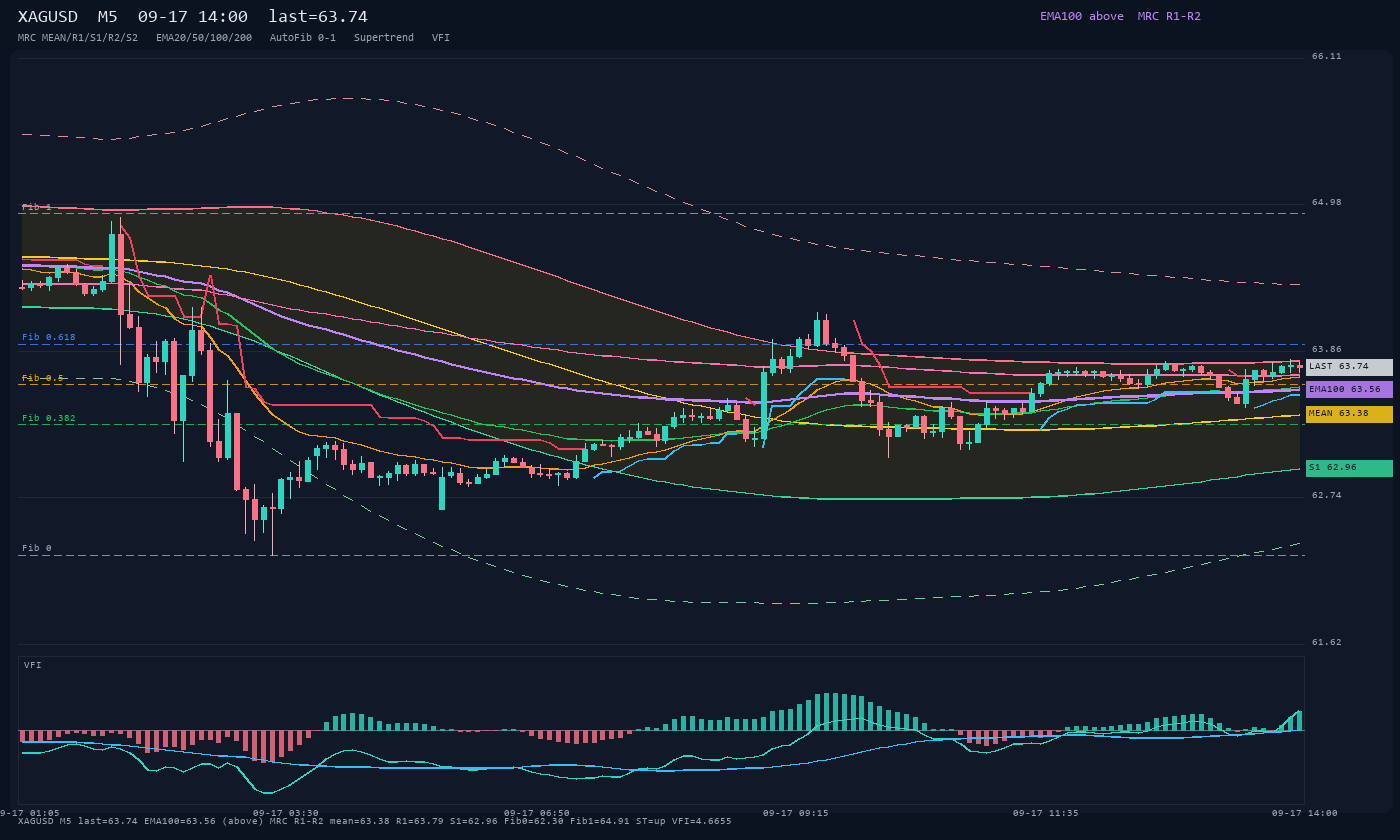Click the MRC MEAN/R1/S1/R2/S2 indicator label
The image size is (1400, 840).
[78, 38]
